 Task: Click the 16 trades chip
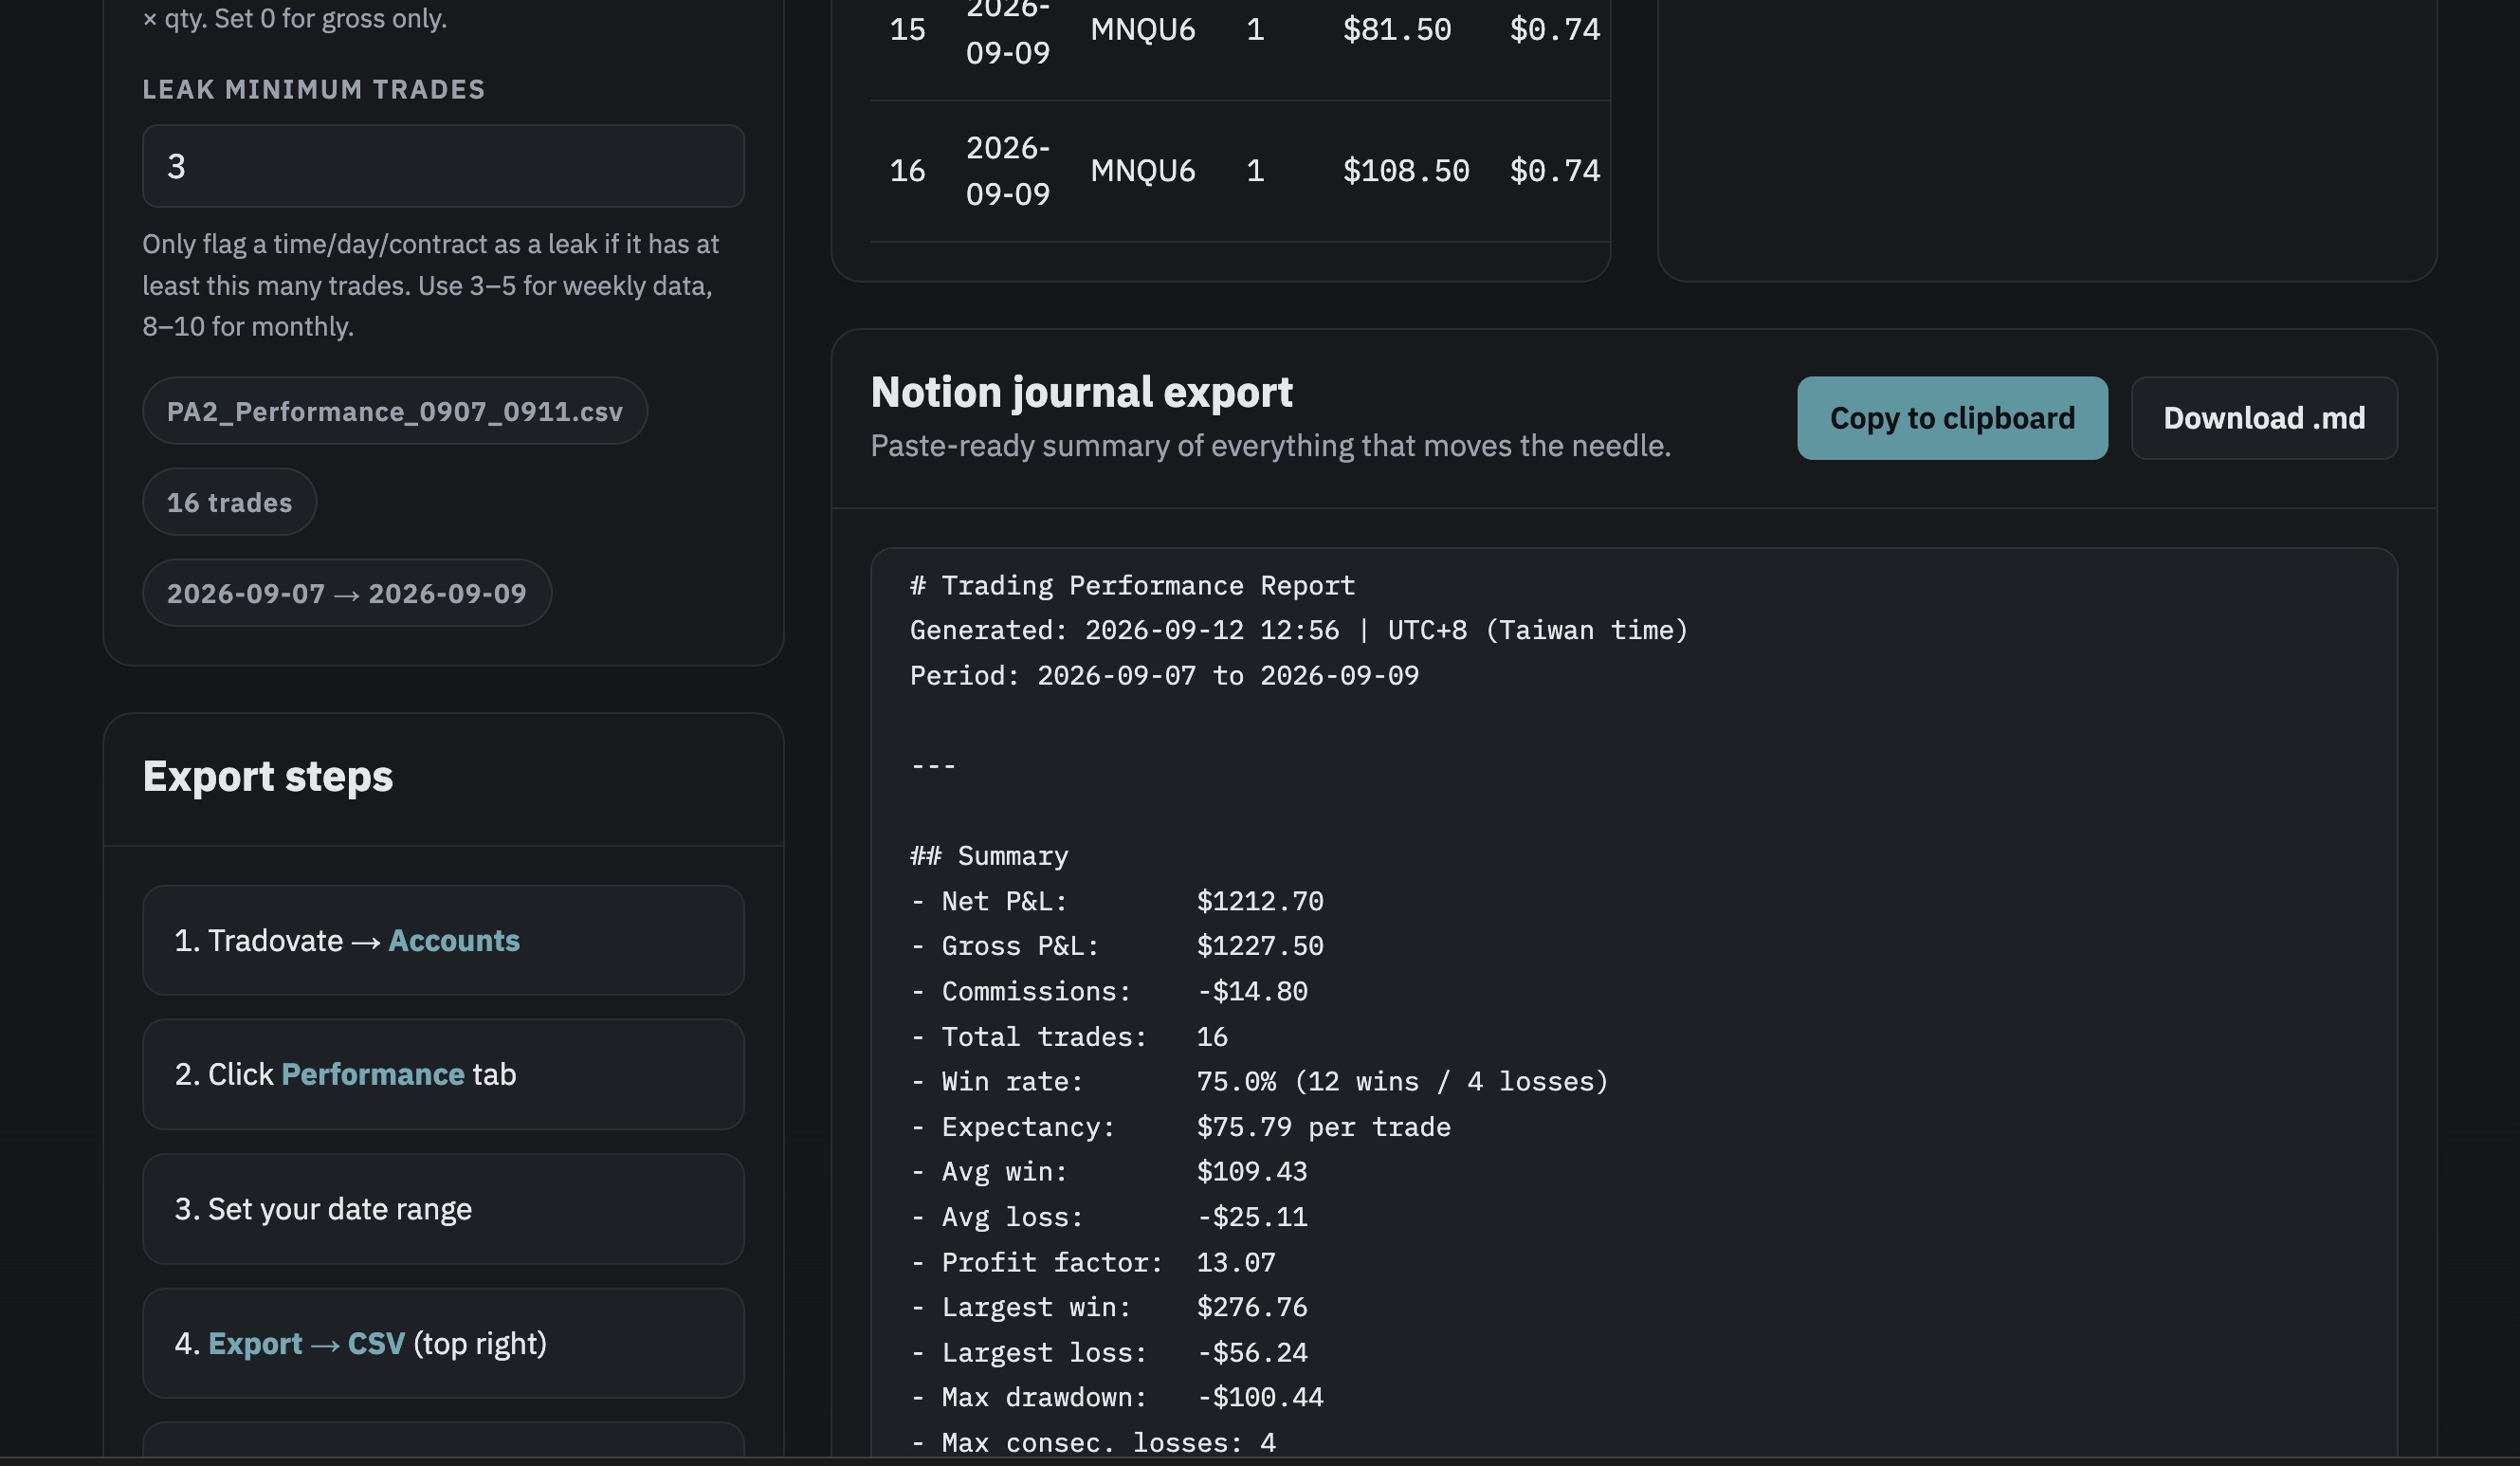coord(229,502)
